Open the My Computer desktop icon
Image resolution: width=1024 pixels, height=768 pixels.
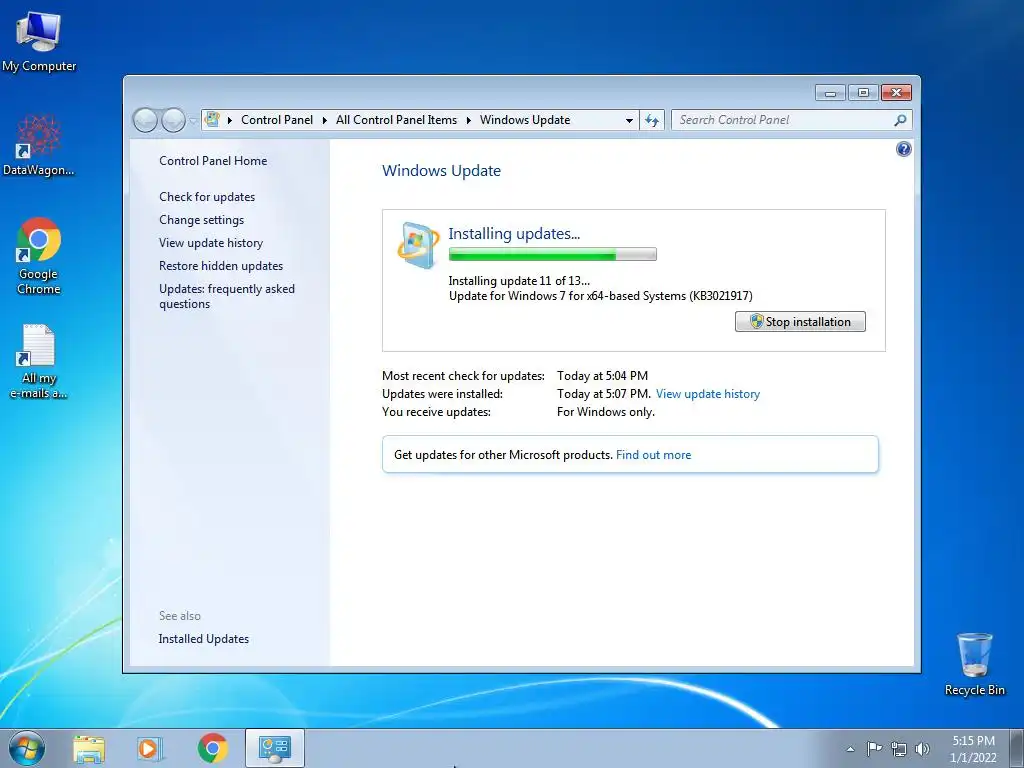point(39,41)
